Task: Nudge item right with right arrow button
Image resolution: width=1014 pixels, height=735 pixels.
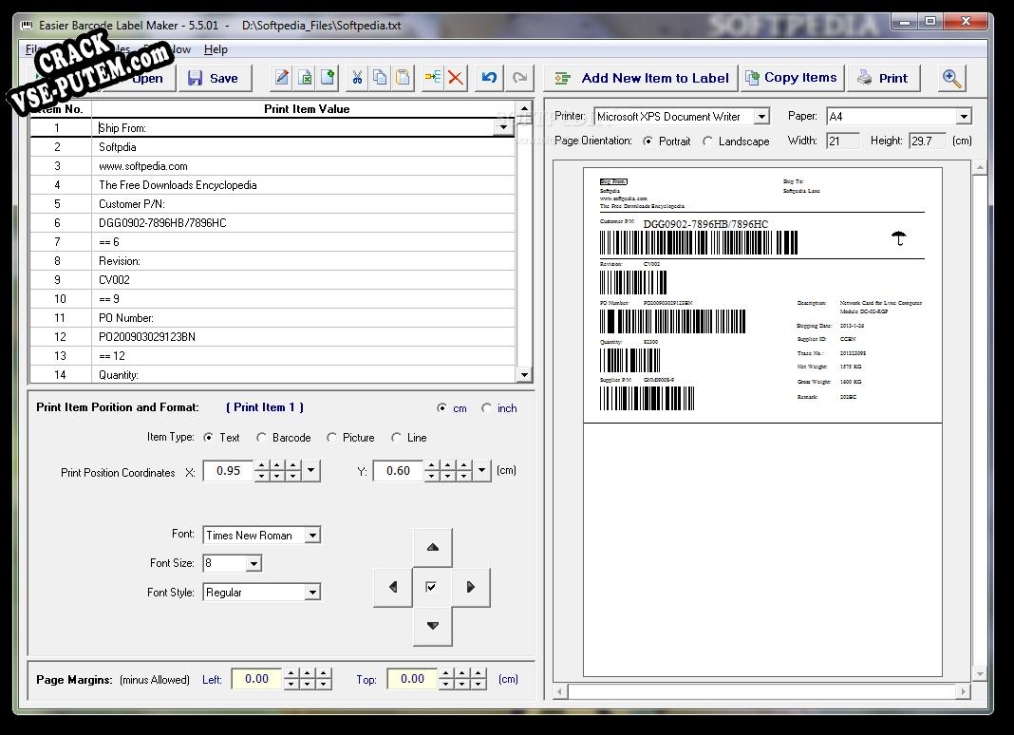Action: (x=471, y=587)
